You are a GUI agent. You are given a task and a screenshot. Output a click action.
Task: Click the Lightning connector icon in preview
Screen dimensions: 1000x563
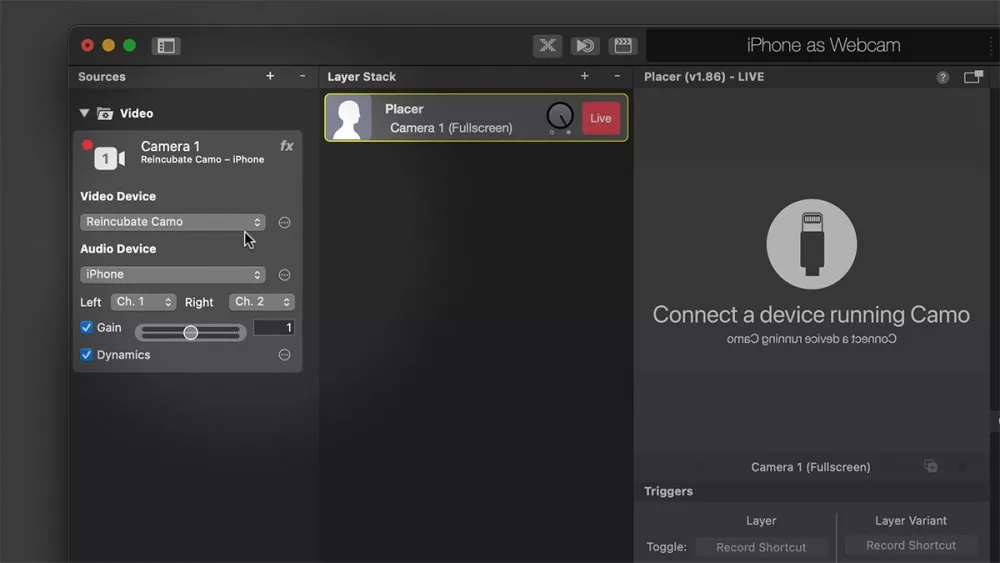(811, 244)
